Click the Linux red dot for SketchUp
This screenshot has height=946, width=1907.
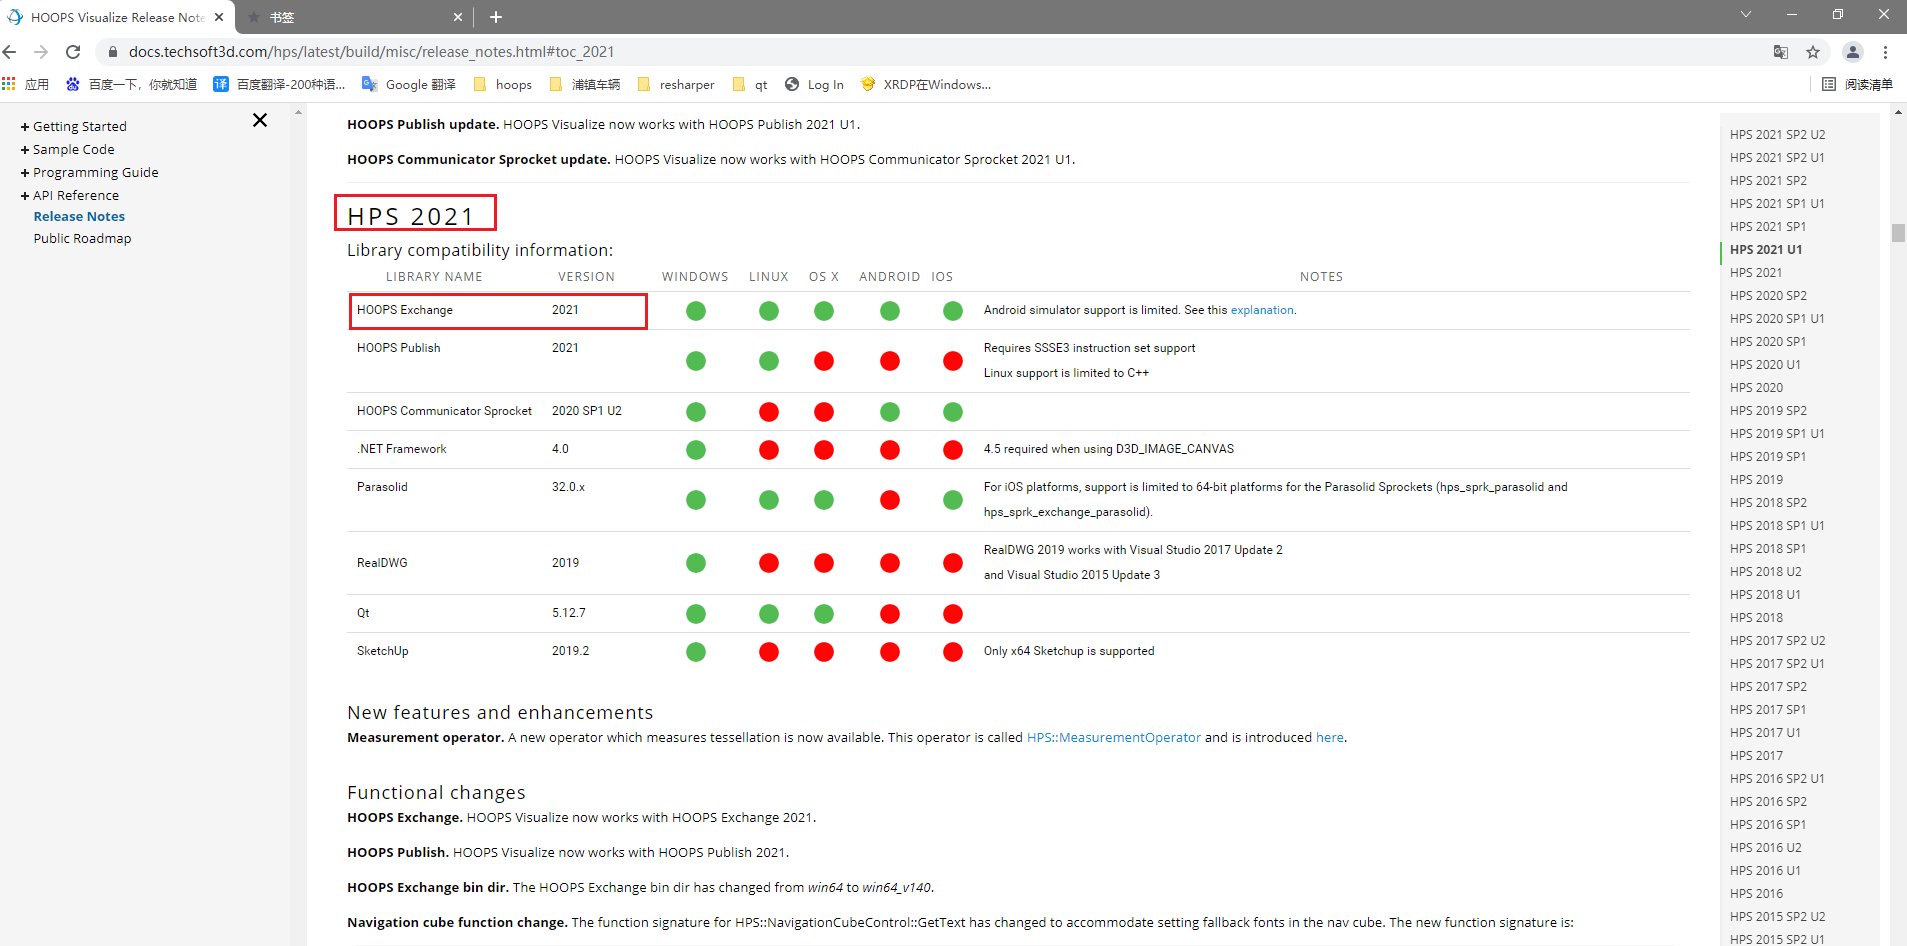pyautogui.click(x=769, y=652)
